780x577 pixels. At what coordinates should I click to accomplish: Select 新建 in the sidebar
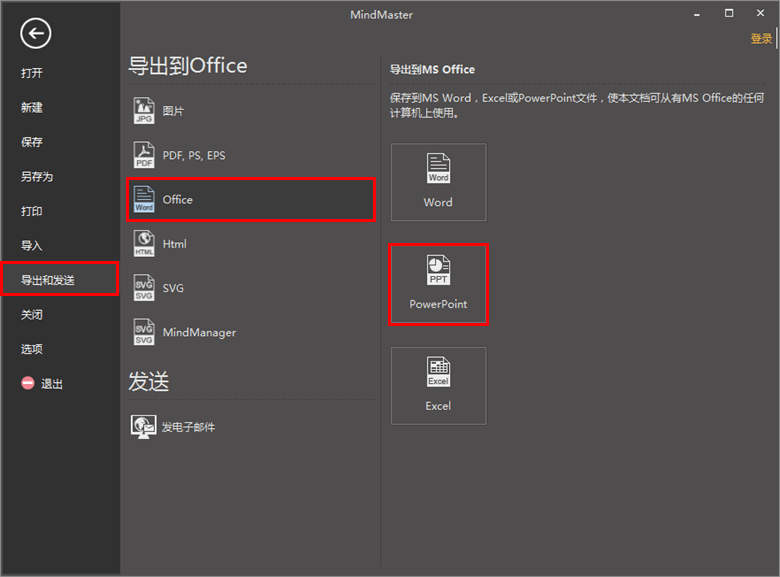click(32, 108)
